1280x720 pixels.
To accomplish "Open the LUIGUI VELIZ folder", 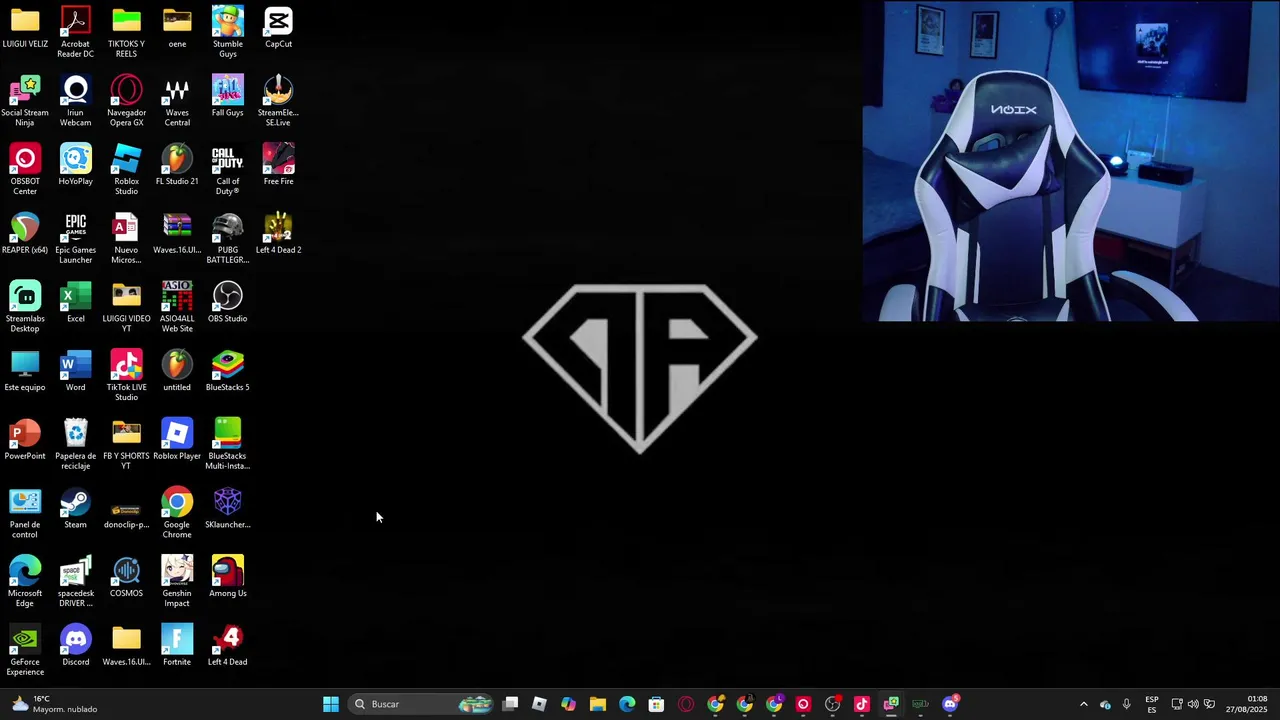I will tap(25, 28).
